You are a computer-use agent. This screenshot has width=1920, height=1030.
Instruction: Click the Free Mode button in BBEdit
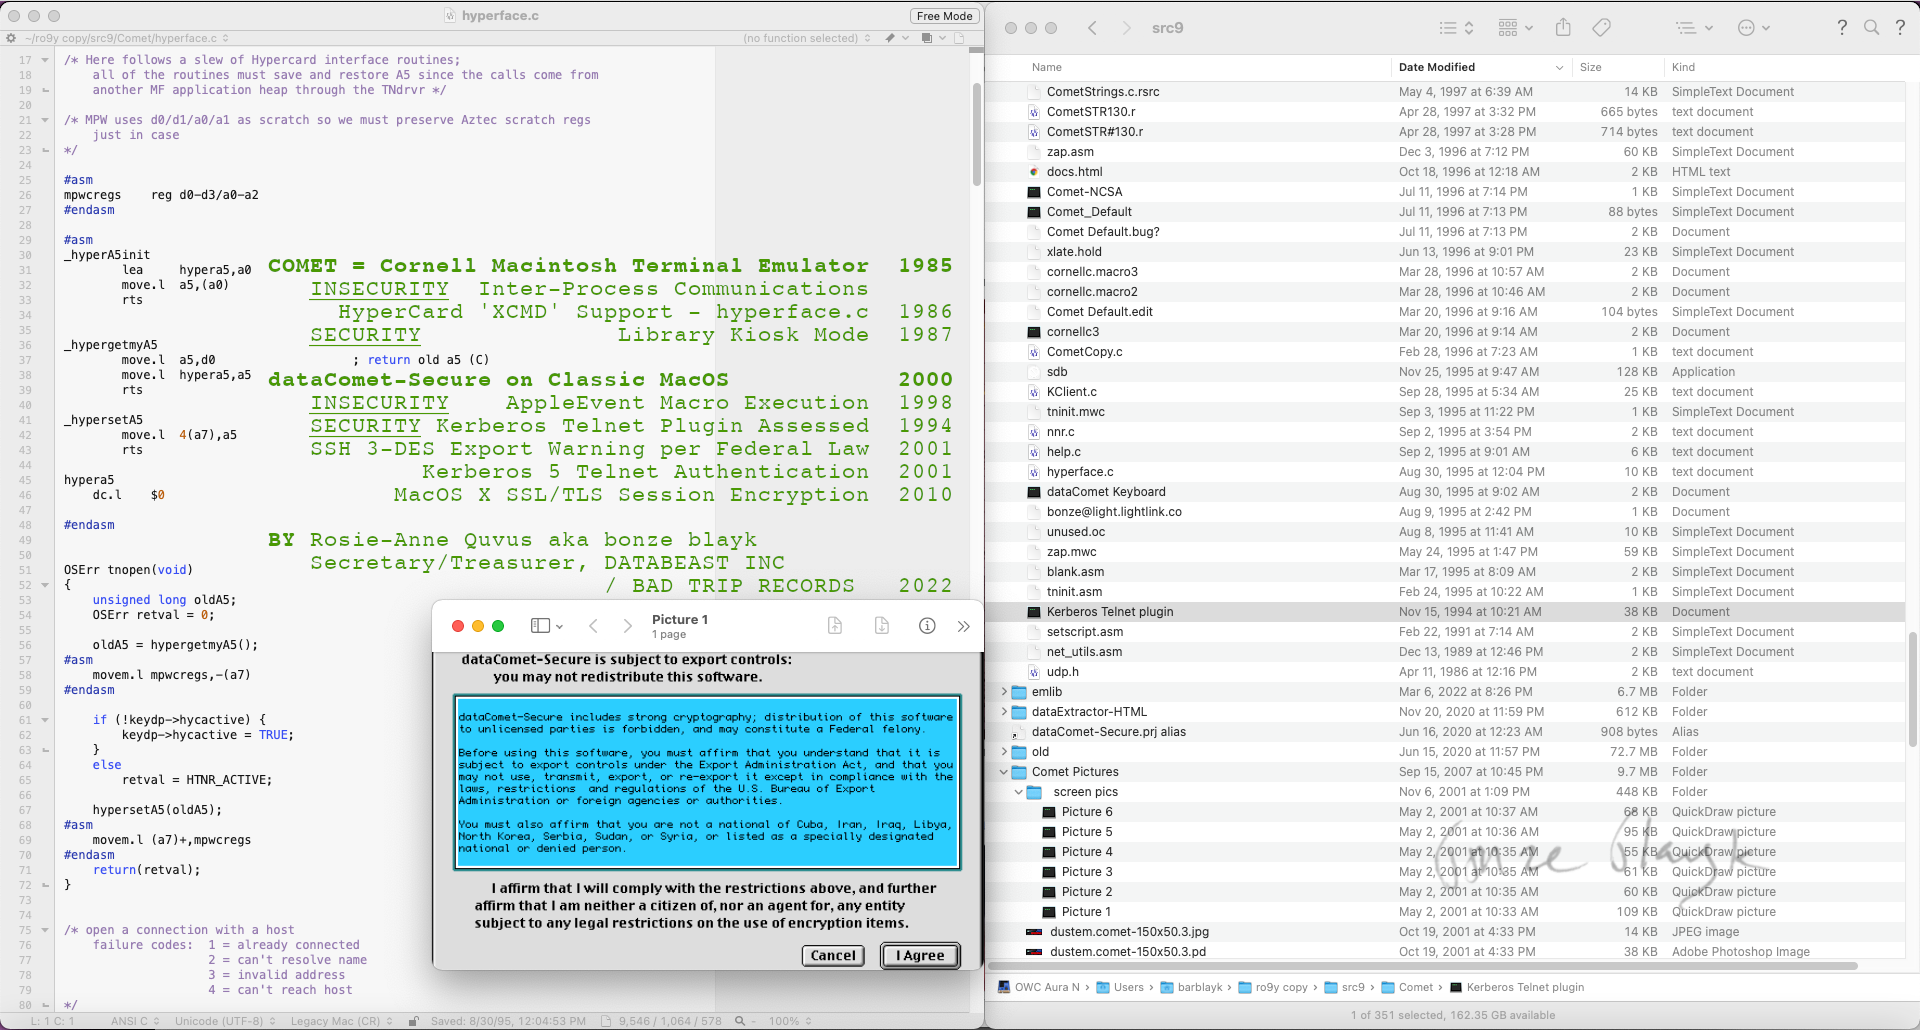click(944, 16)
